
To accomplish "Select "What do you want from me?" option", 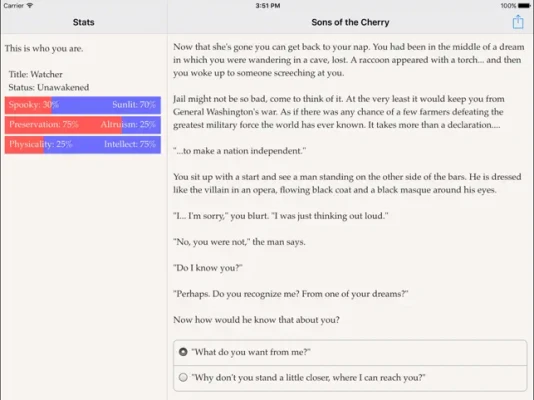I will pos(350,352).
